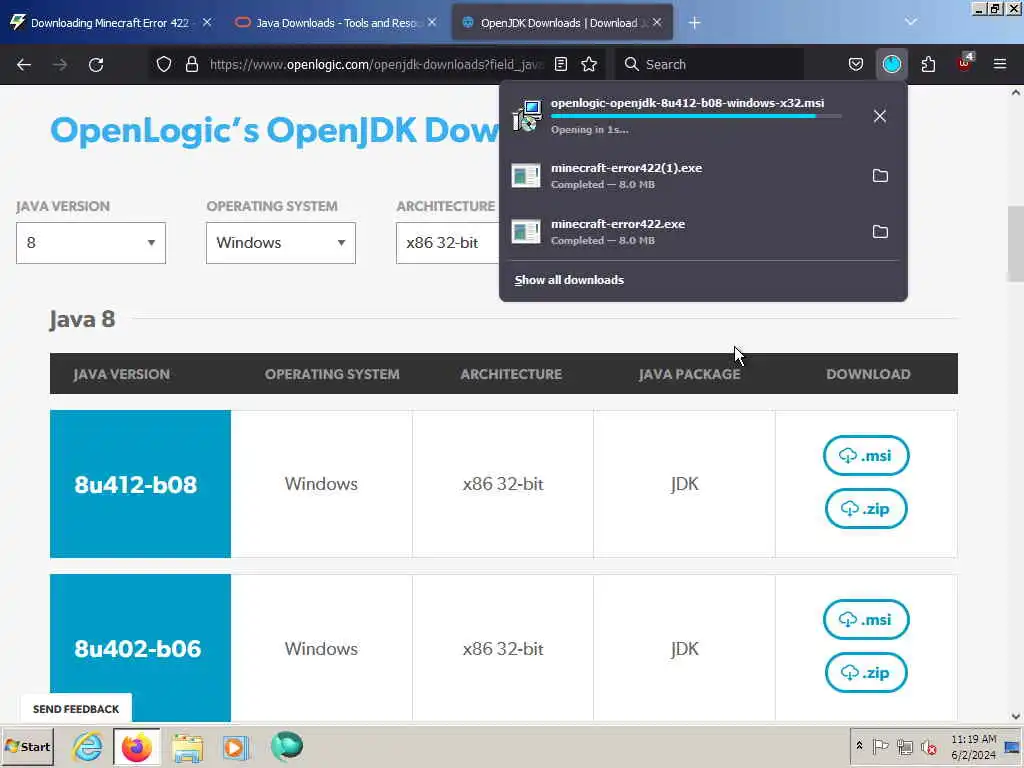
Task: Toggle the downloads panel toolbar button
Action: click(x=891, y=64)
